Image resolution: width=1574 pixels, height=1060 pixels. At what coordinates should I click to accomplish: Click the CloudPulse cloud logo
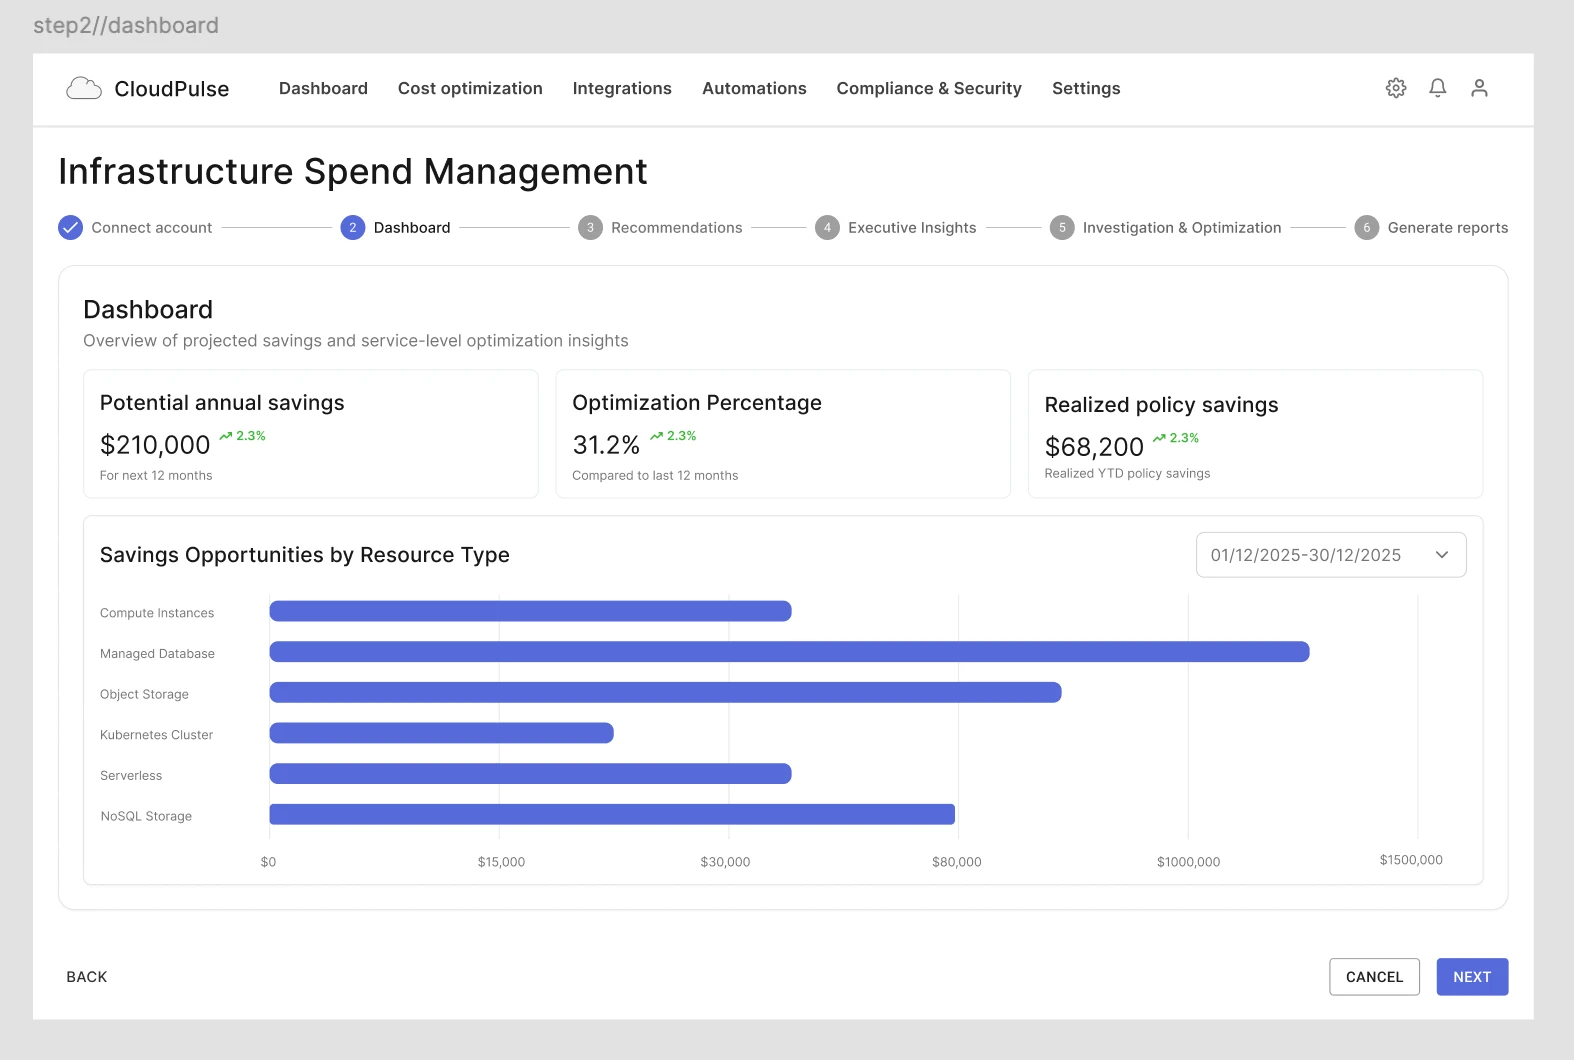coord(84,88)
